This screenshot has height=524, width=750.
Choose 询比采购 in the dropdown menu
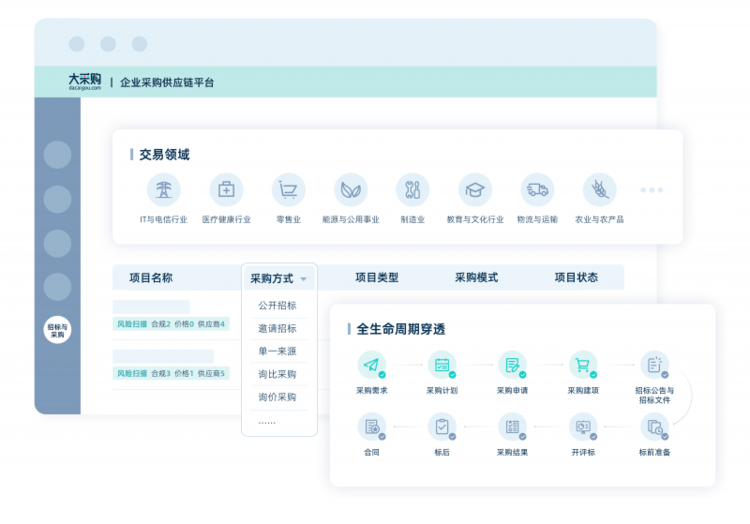[x=277, y=374]
